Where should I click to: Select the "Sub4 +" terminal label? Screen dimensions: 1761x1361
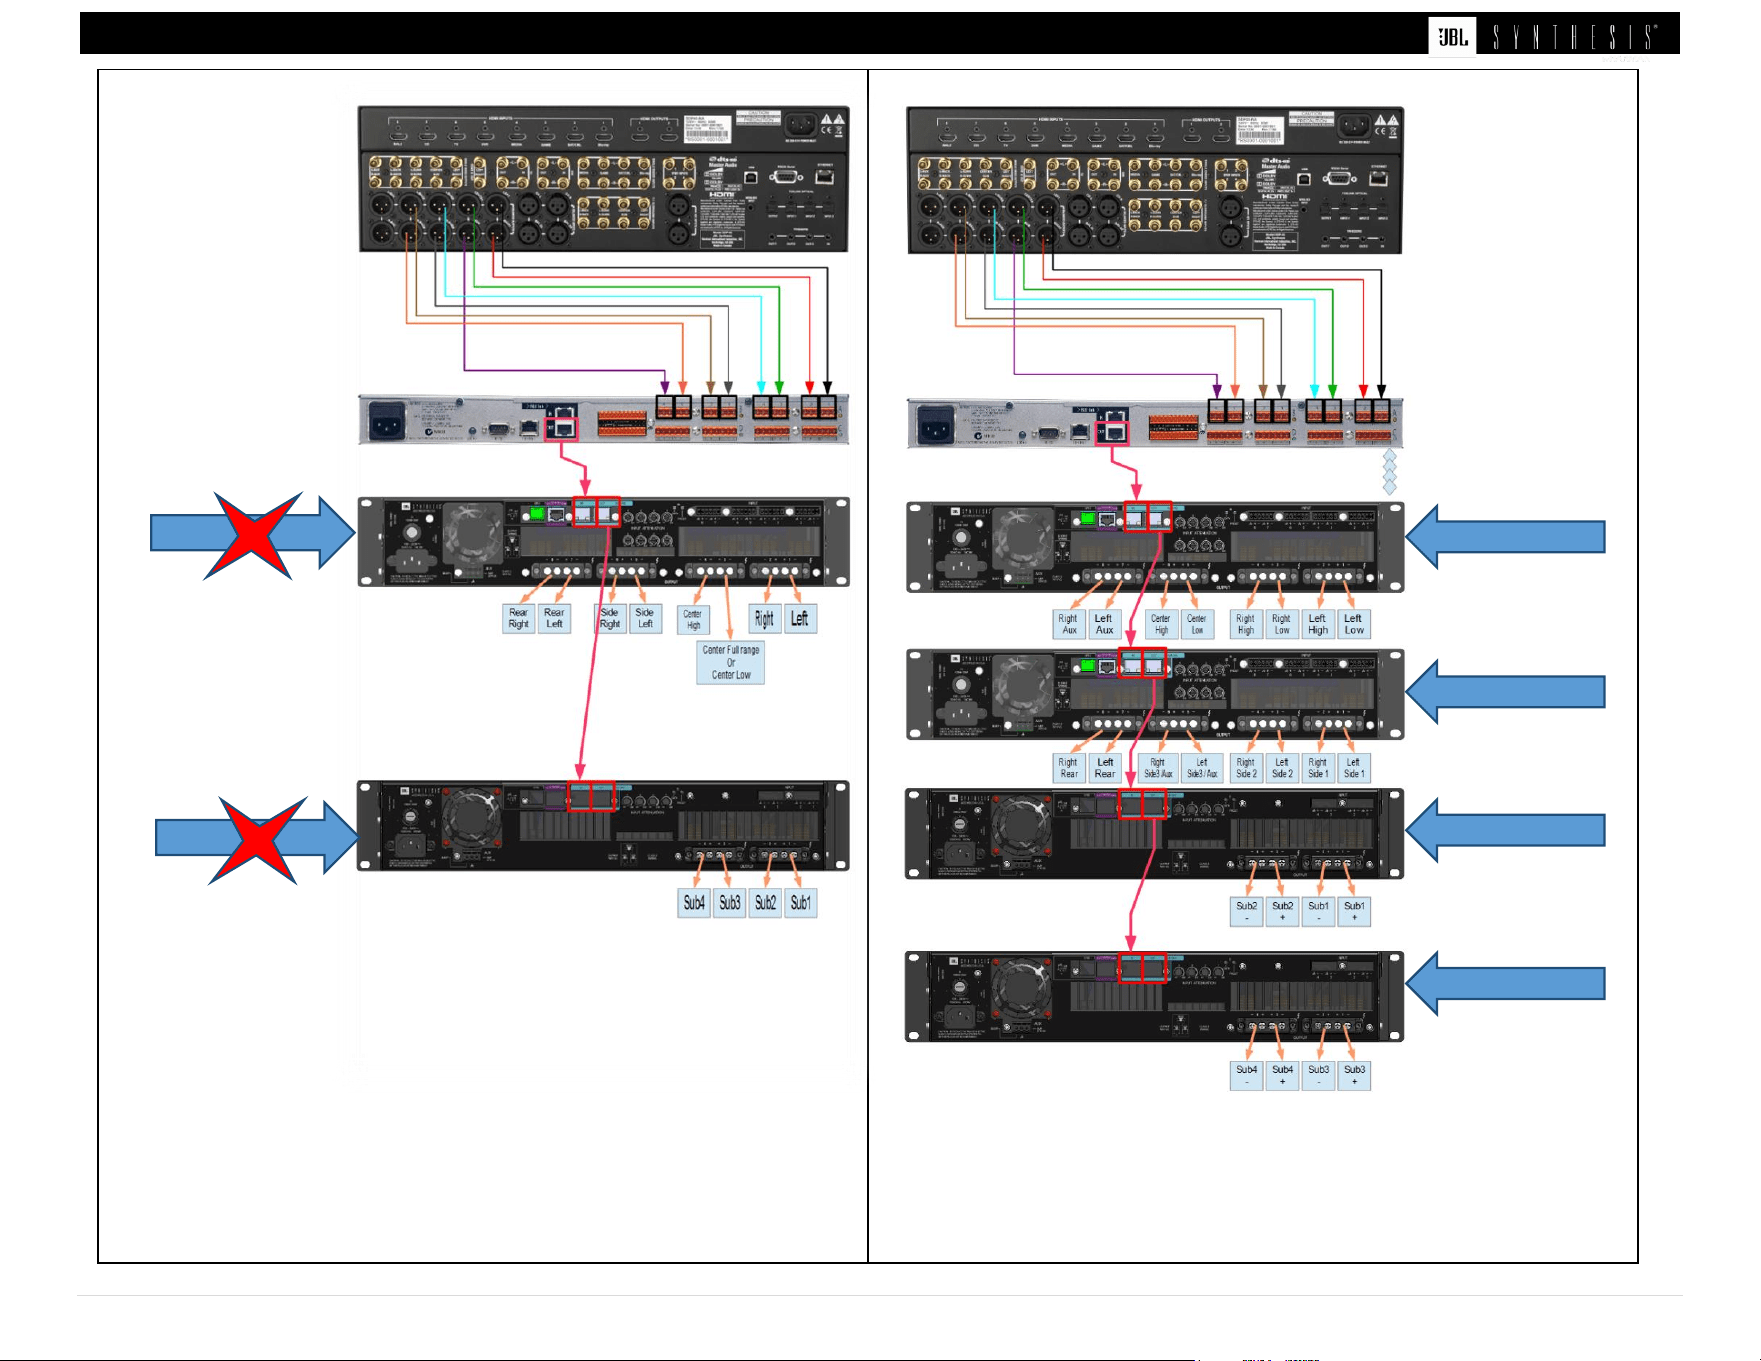pyautogui.click(x=1283, y=1075)
